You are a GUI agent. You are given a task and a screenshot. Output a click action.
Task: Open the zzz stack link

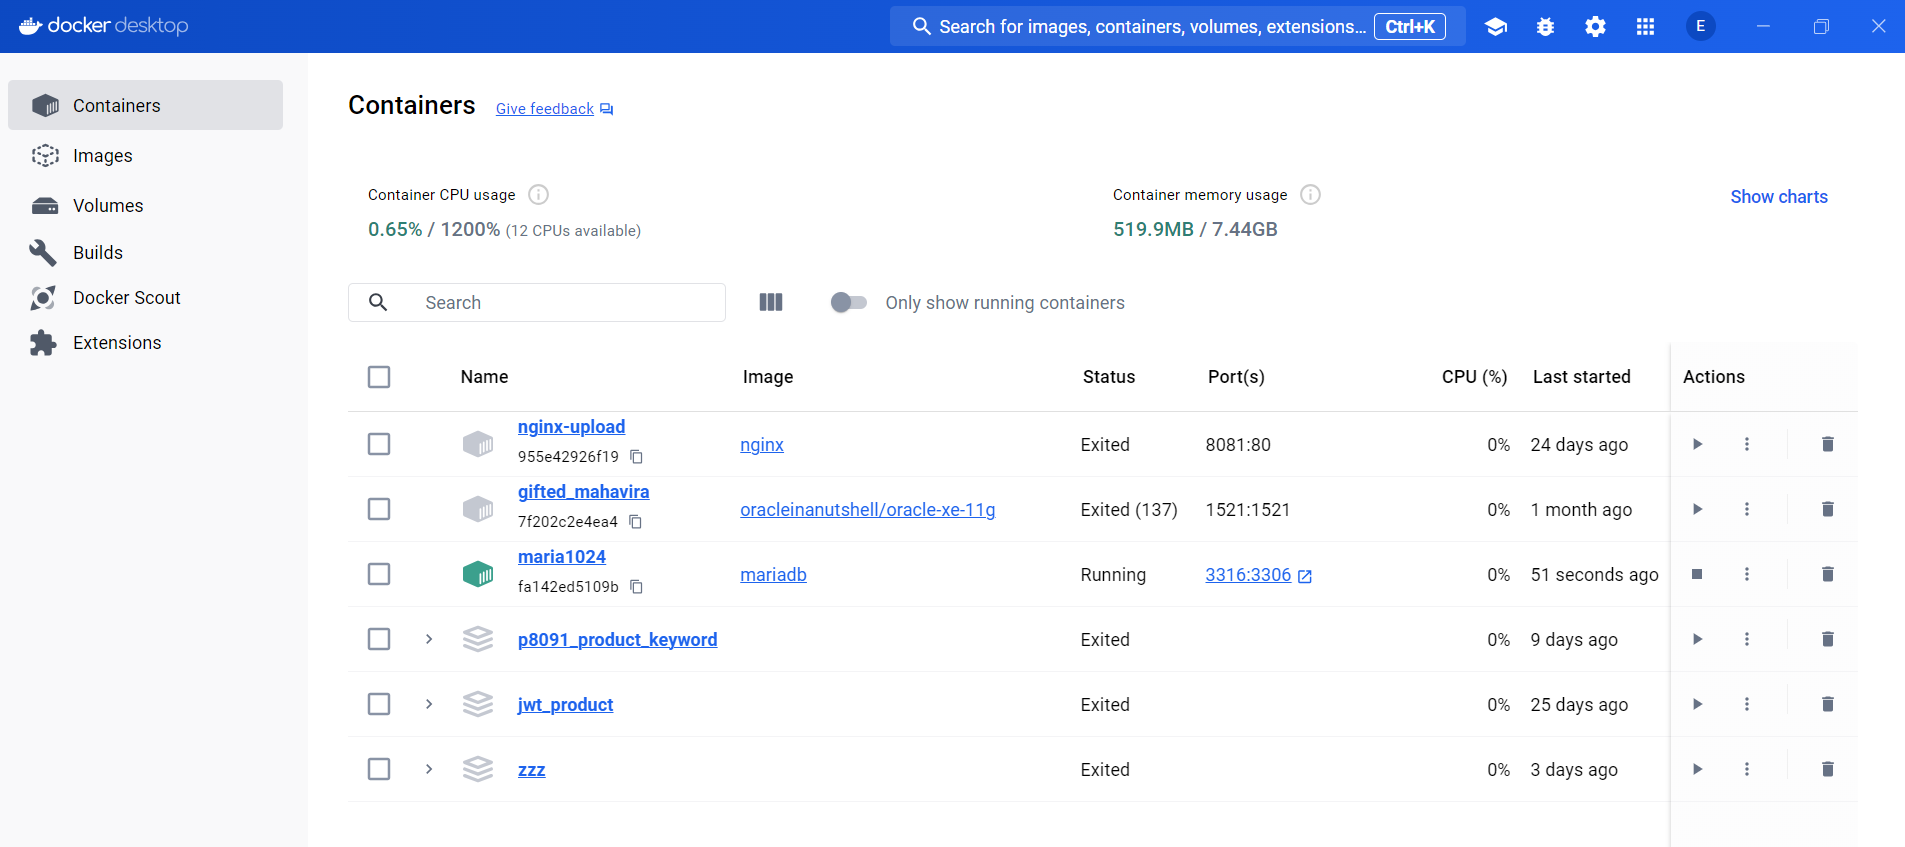click(x=531, y=770)
